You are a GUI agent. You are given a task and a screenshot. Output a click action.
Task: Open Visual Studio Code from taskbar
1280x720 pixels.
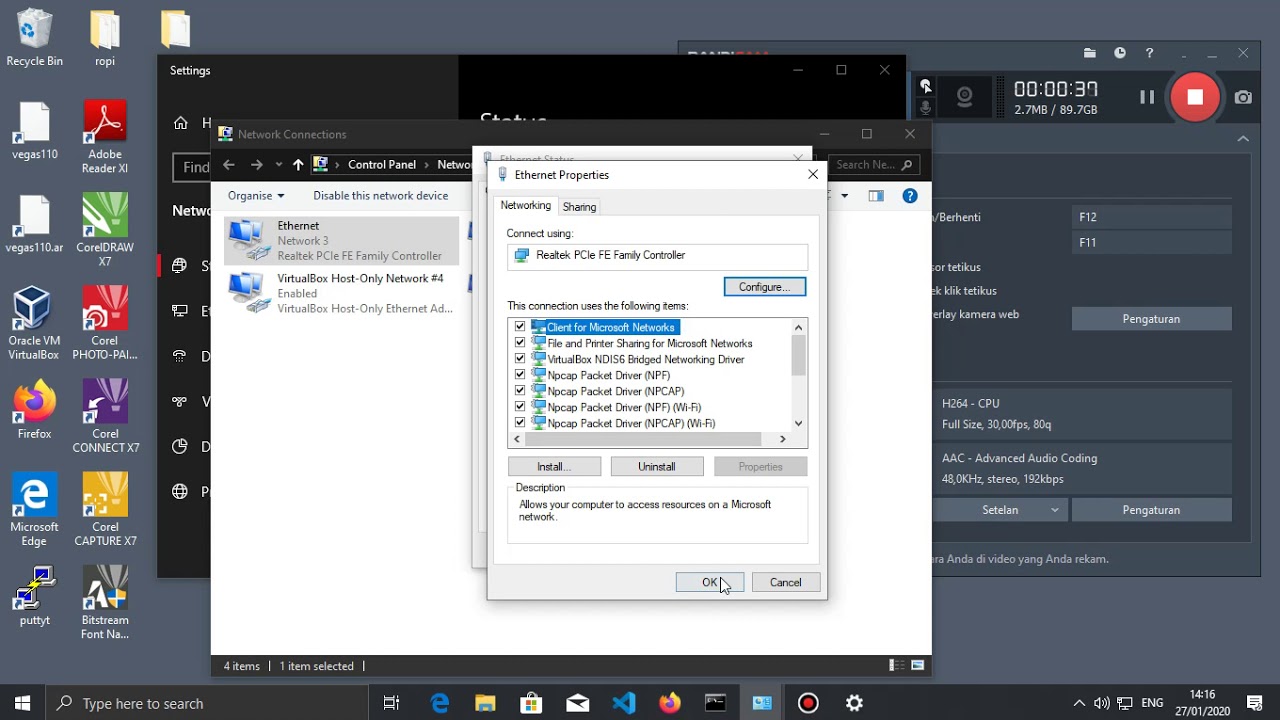pyautogui.click(x=624, y=703)
